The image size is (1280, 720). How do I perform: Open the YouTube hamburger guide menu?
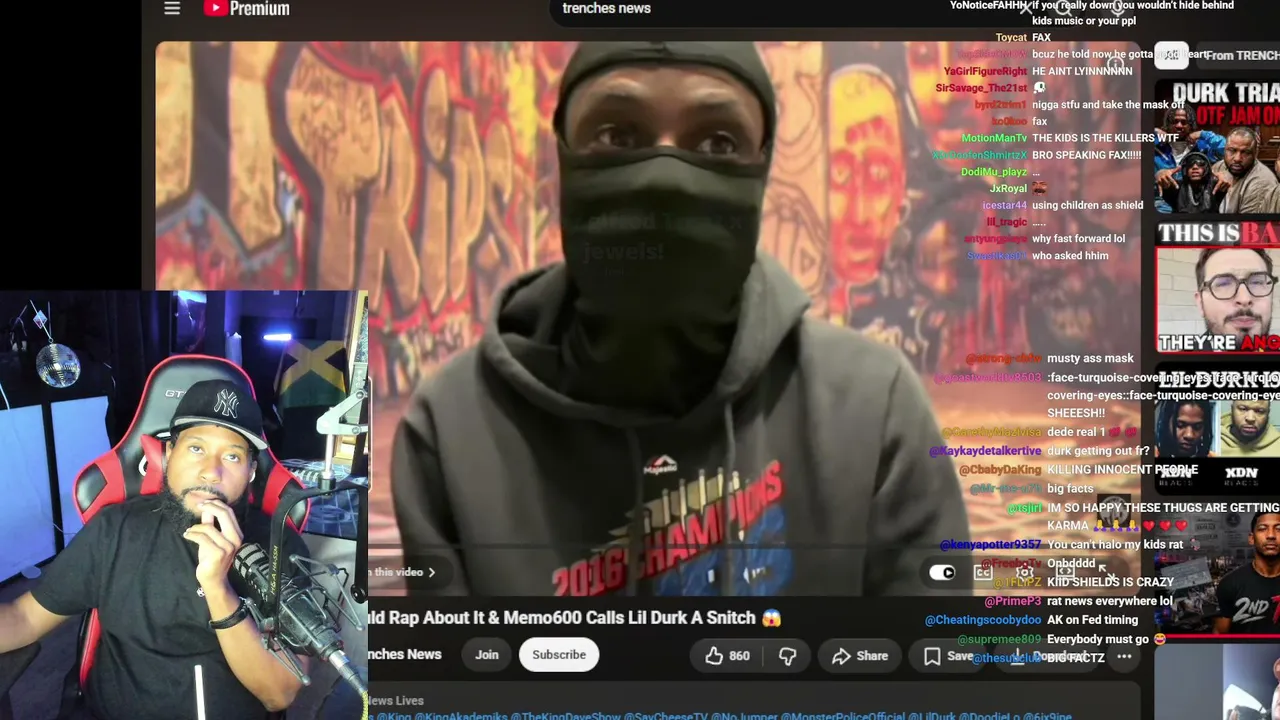point(172,9)
